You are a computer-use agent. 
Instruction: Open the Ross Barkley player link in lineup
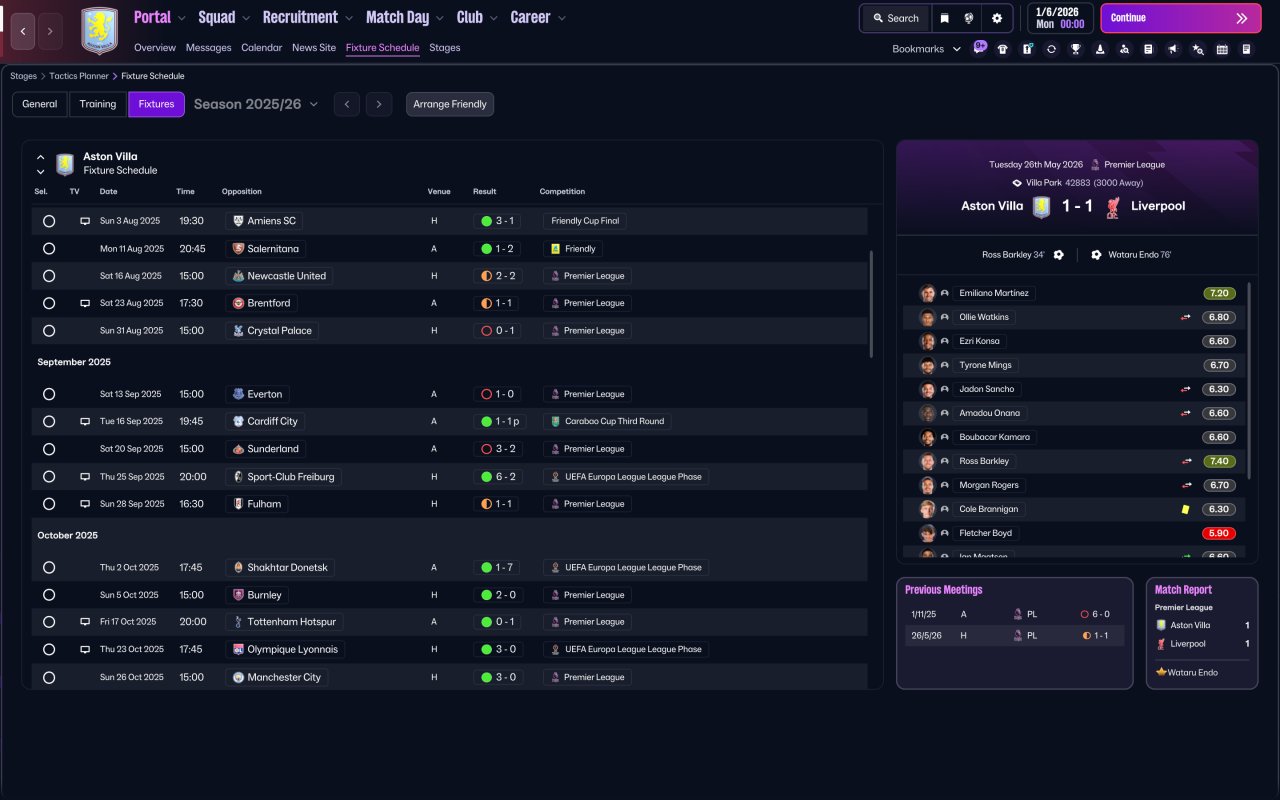[x=984, y=461]
